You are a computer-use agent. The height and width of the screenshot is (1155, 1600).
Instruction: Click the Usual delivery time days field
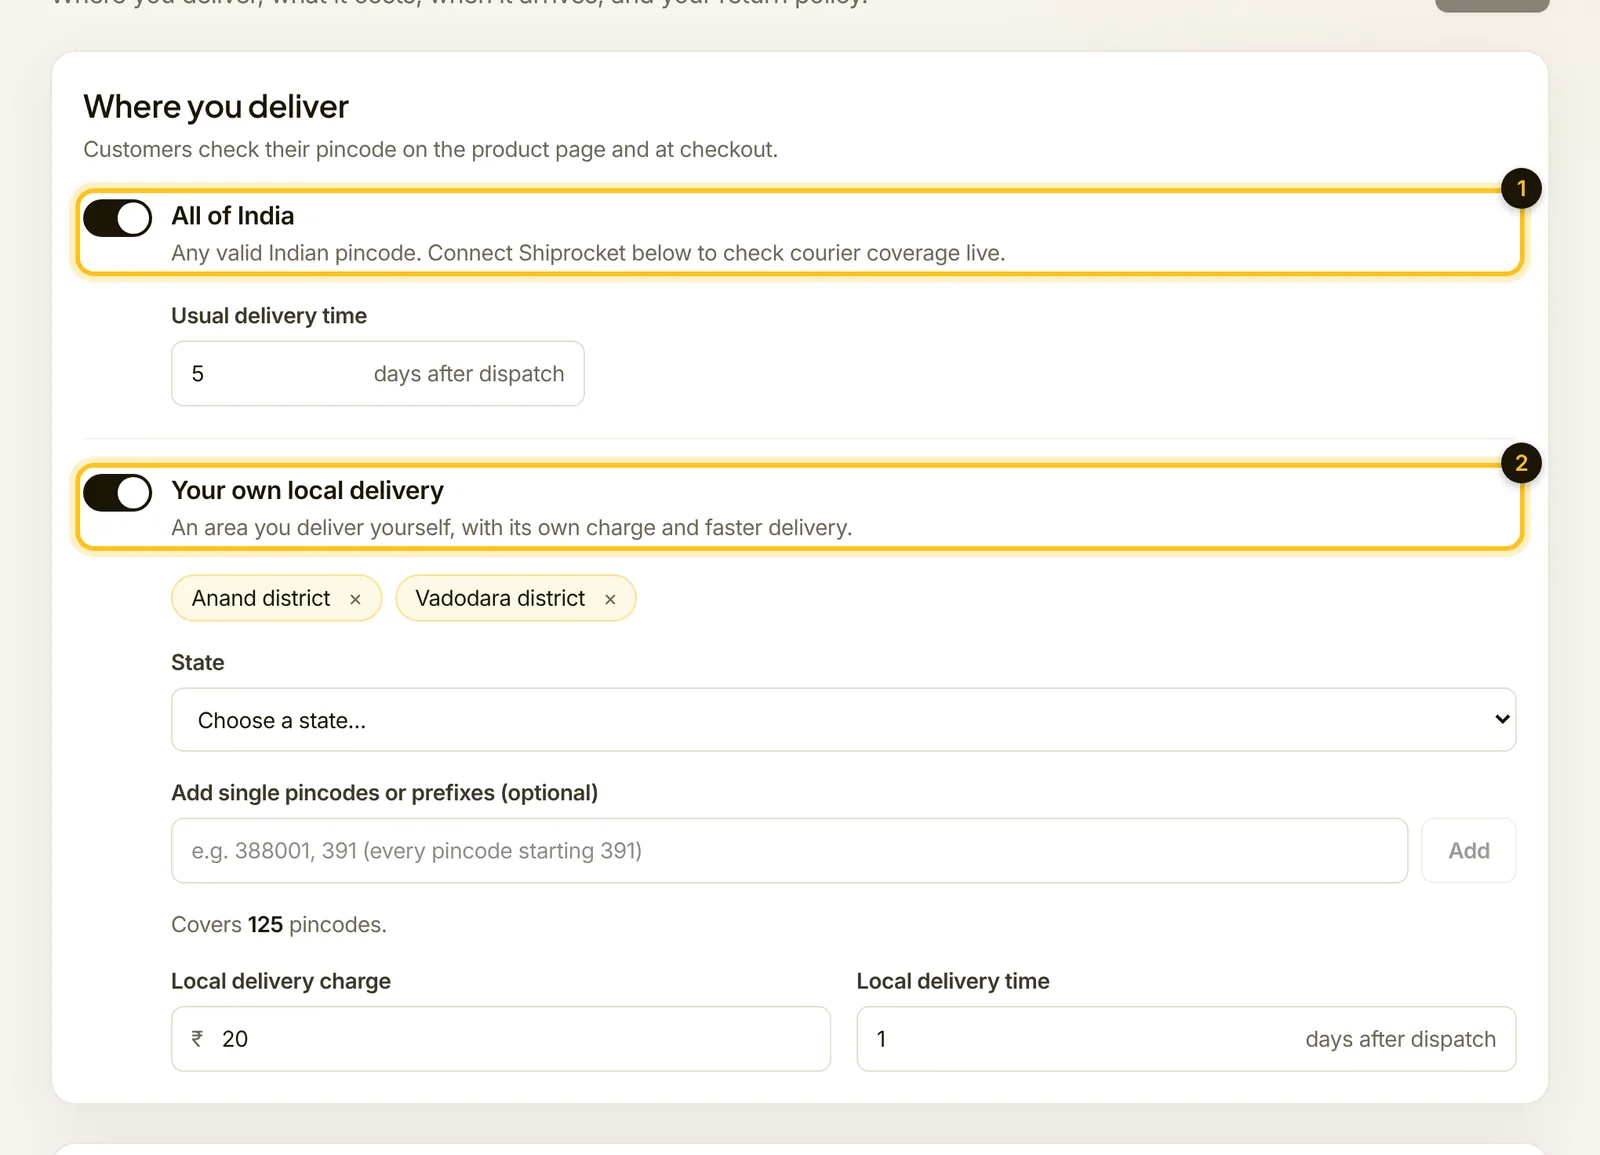(377, 373)
